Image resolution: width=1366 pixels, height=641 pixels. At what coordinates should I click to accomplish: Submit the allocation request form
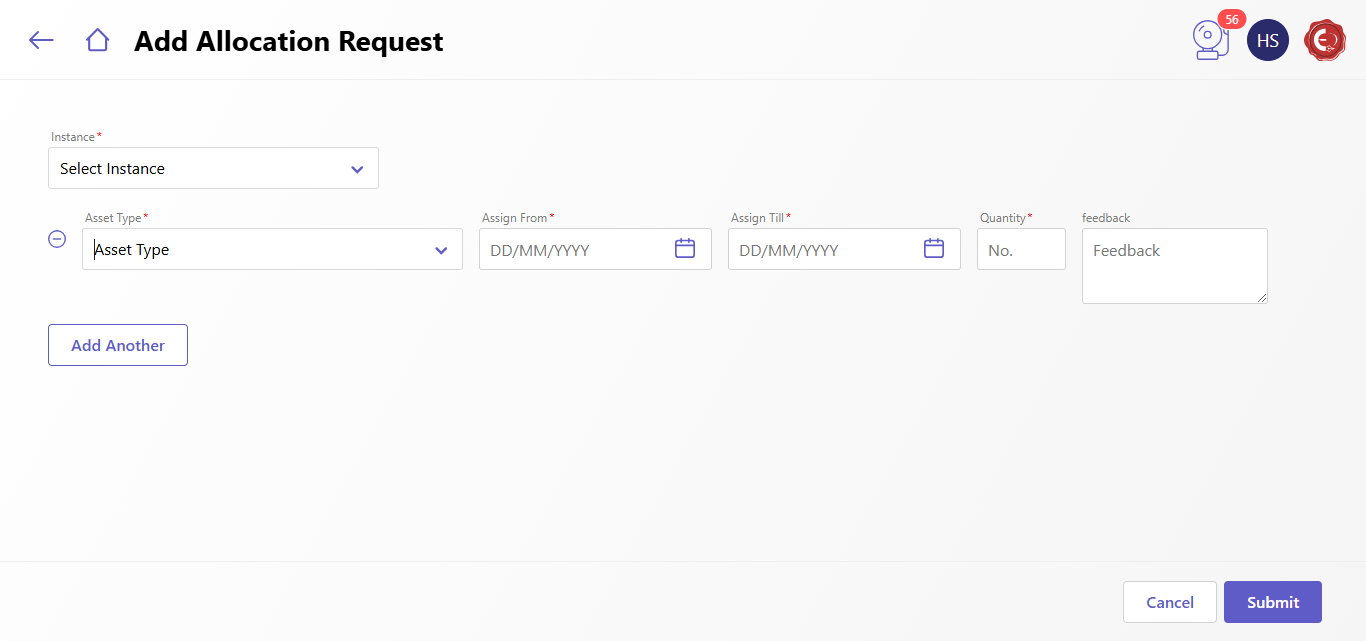pos(1272,602)
